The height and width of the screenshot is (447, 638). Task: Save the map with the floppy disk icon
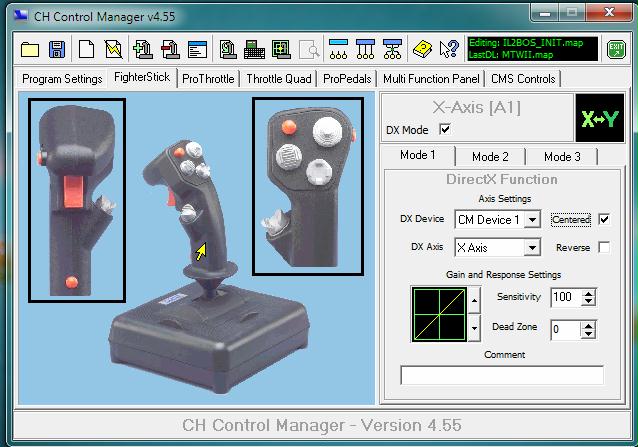point(57,50)
